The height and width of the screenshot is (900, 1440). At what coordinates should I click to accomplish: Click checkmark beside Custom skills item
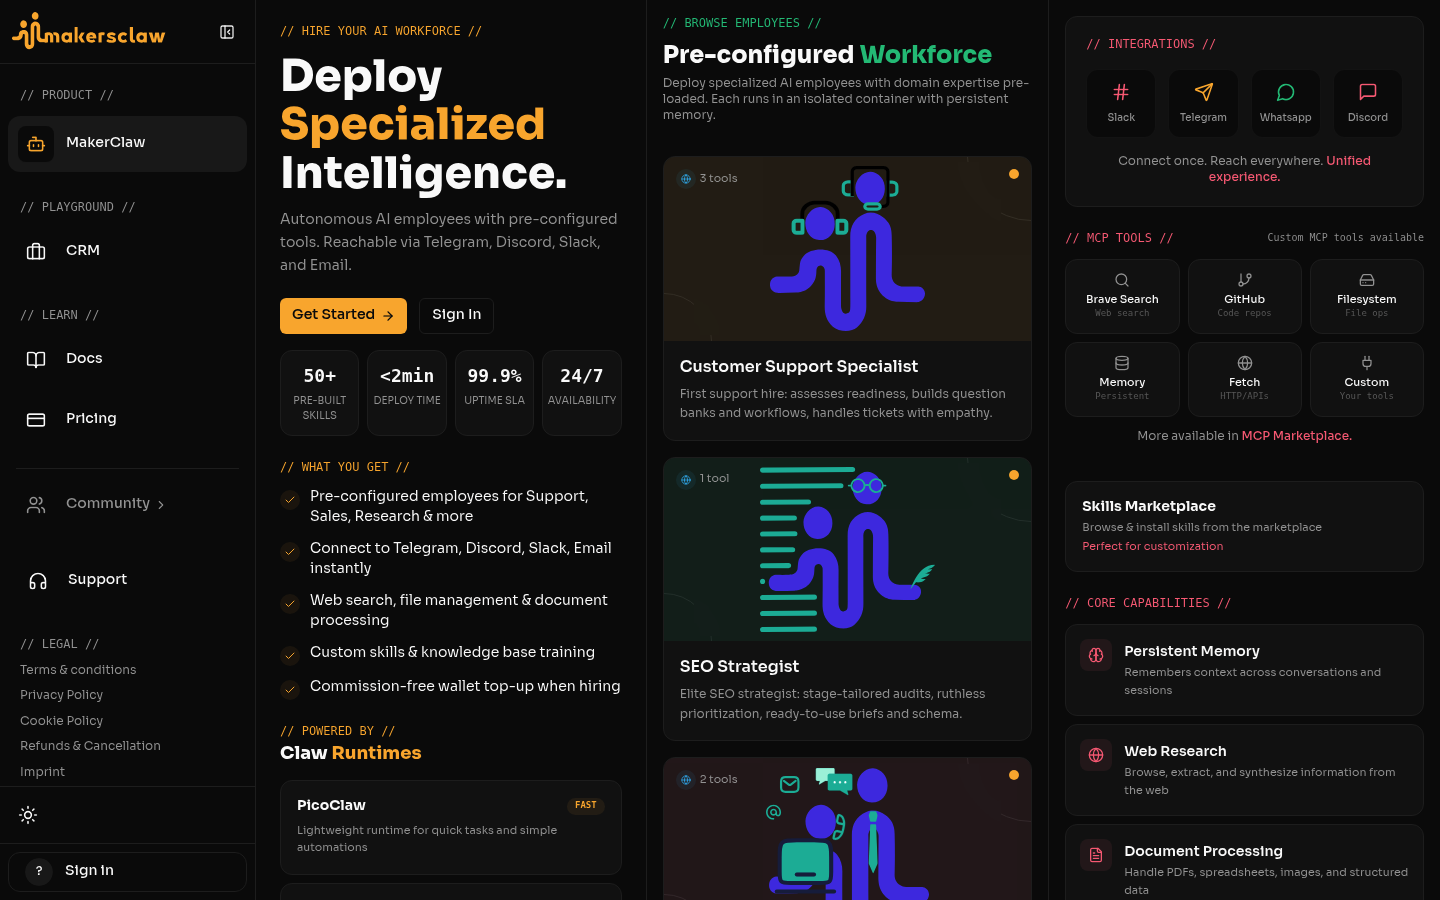pos(290,656)
